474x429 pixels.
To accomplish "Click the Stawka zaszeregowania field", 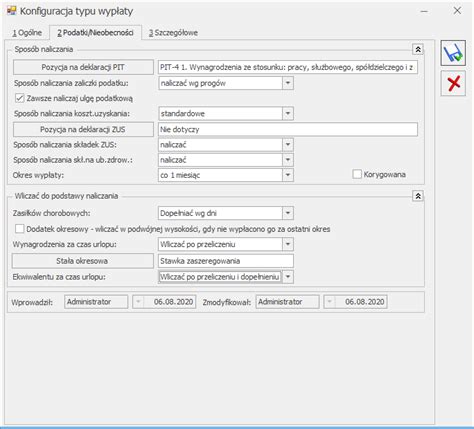I will tap(226, 261).
